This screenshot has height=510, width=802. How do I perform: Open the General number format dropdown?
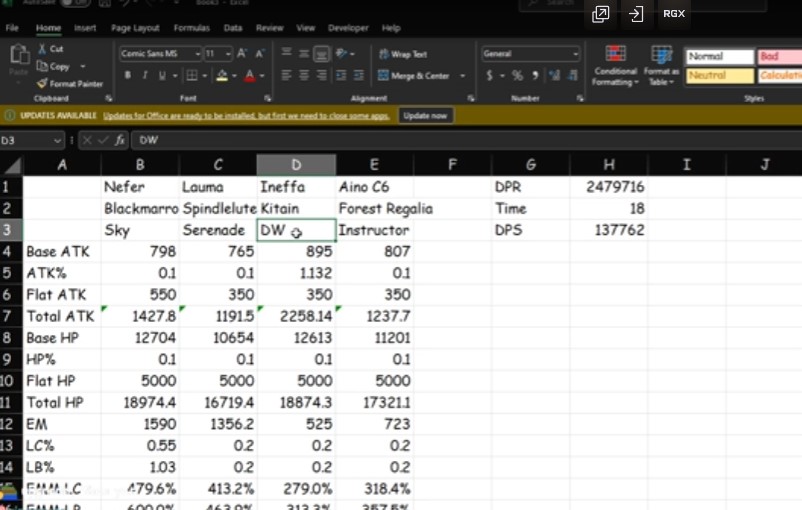click(575, 54)
